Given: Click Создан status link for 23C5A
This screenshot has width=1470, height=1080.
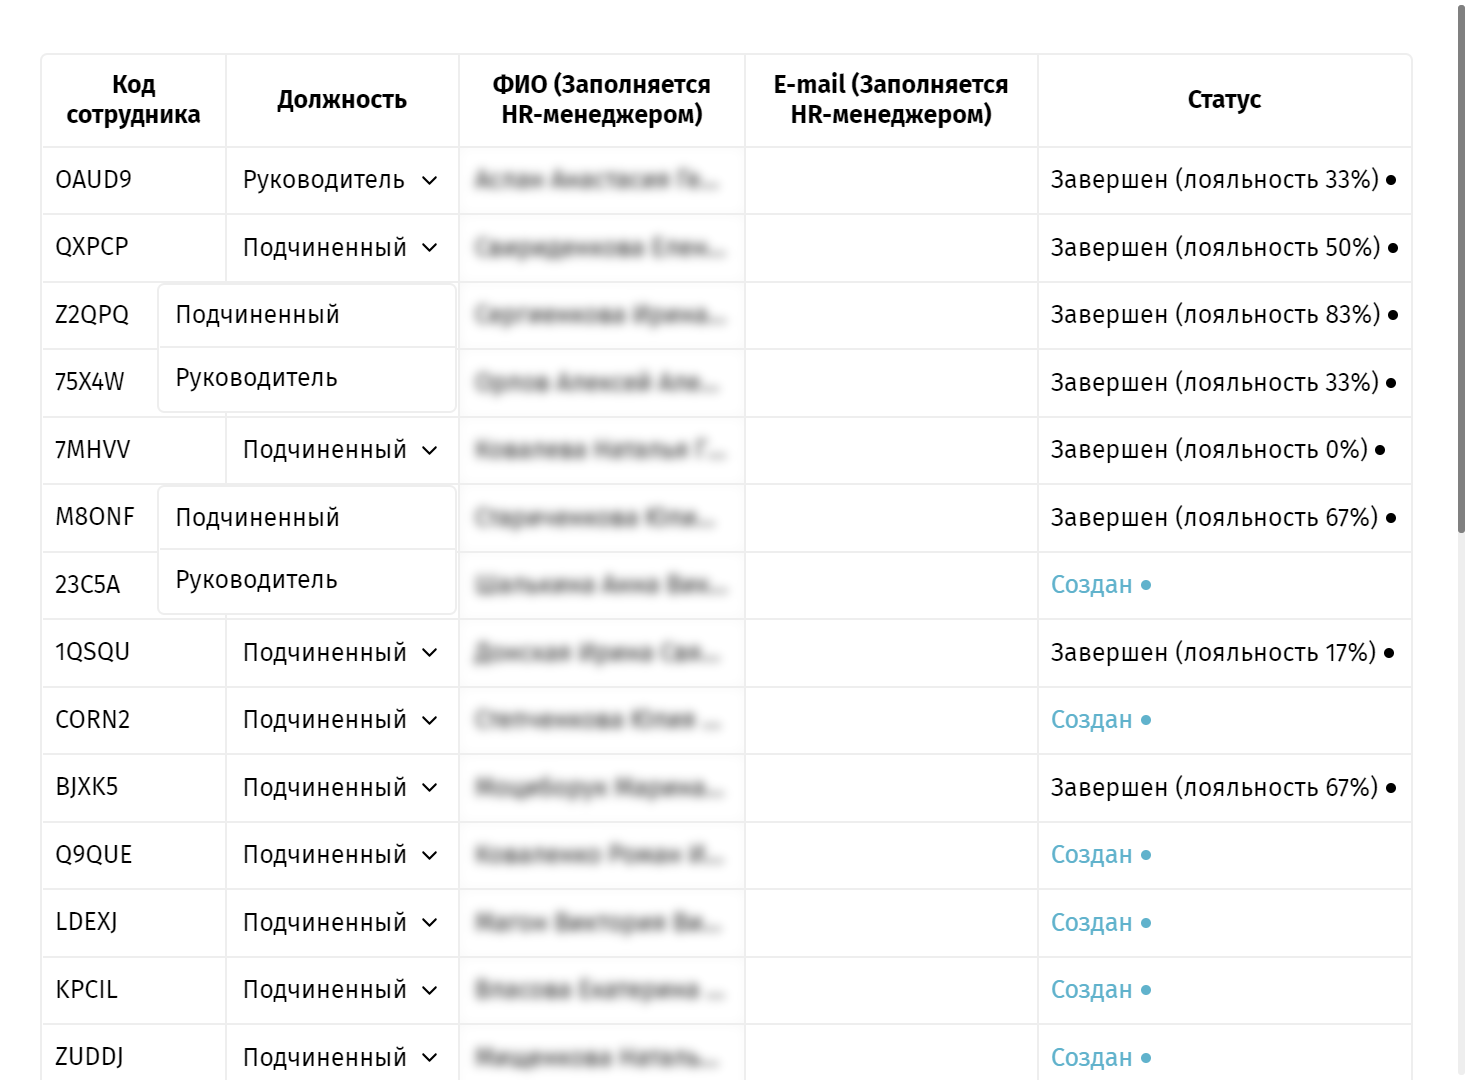Looking at the screenshot, I should click(1091, 585).
